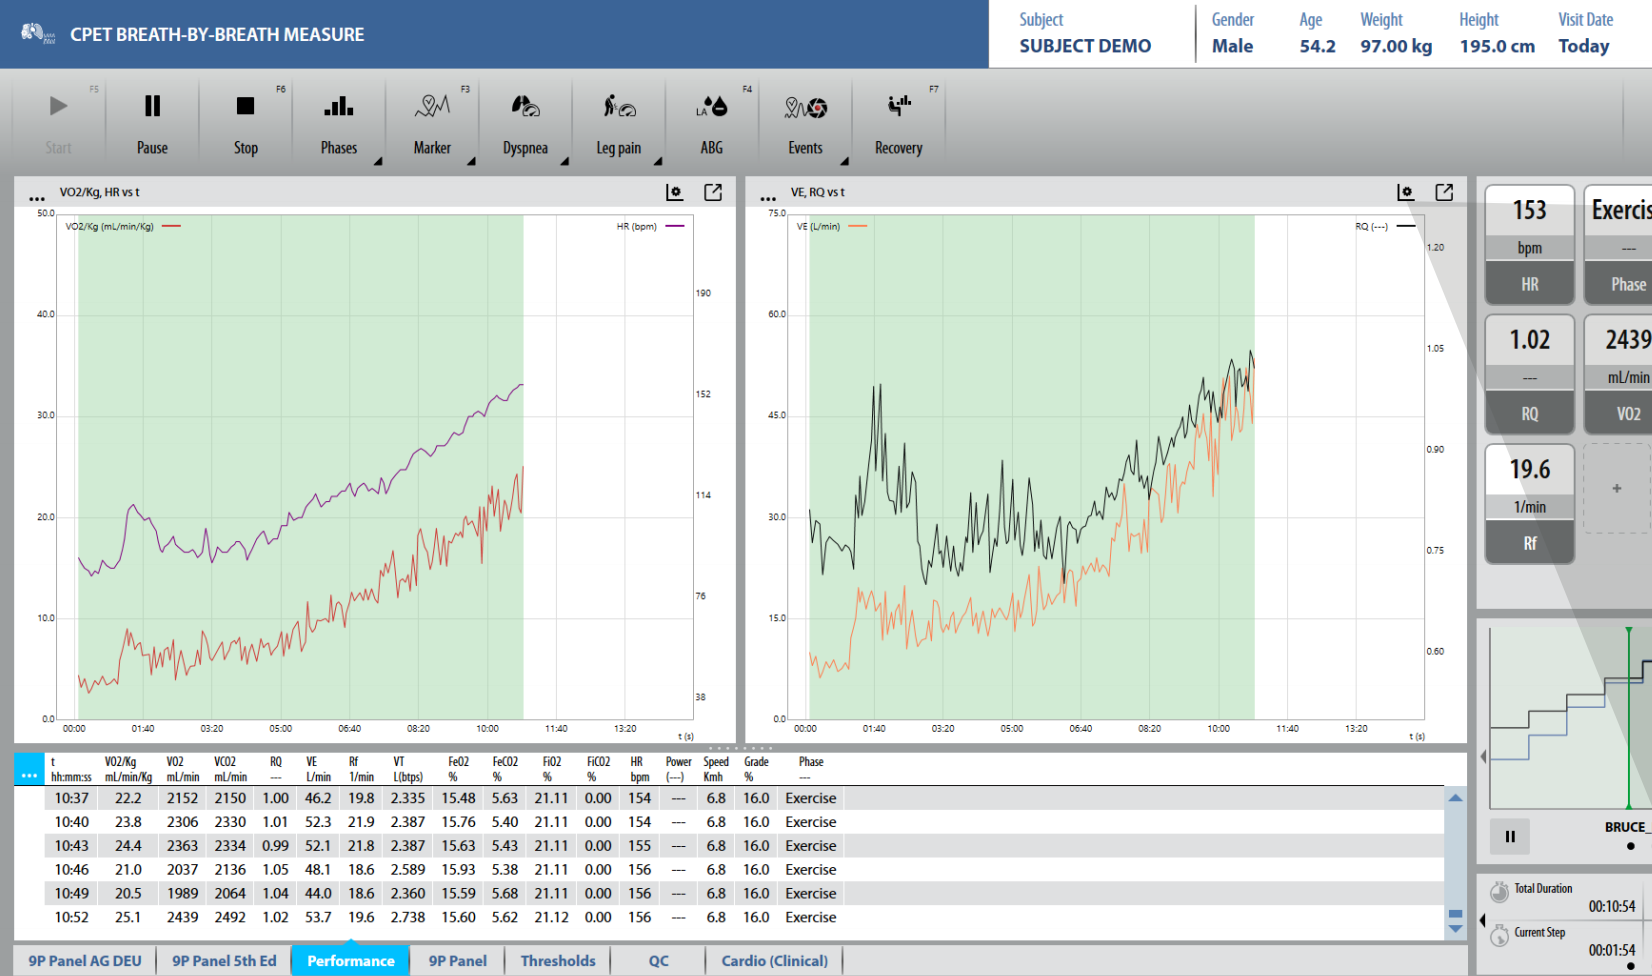
Task: Record a Dyspnea score
Action: click(525, 123)
